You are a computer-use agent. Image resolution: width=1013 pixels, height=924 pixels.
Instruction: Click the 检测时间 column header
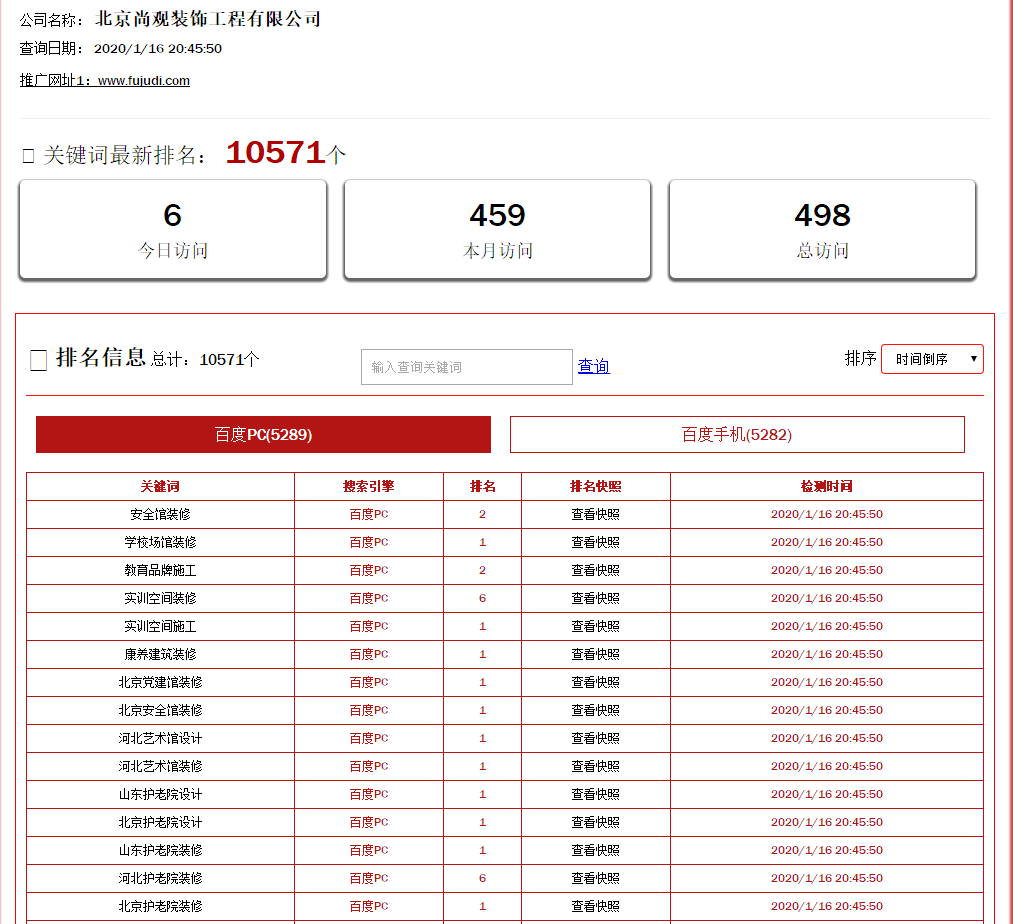(x=826, y=486)
